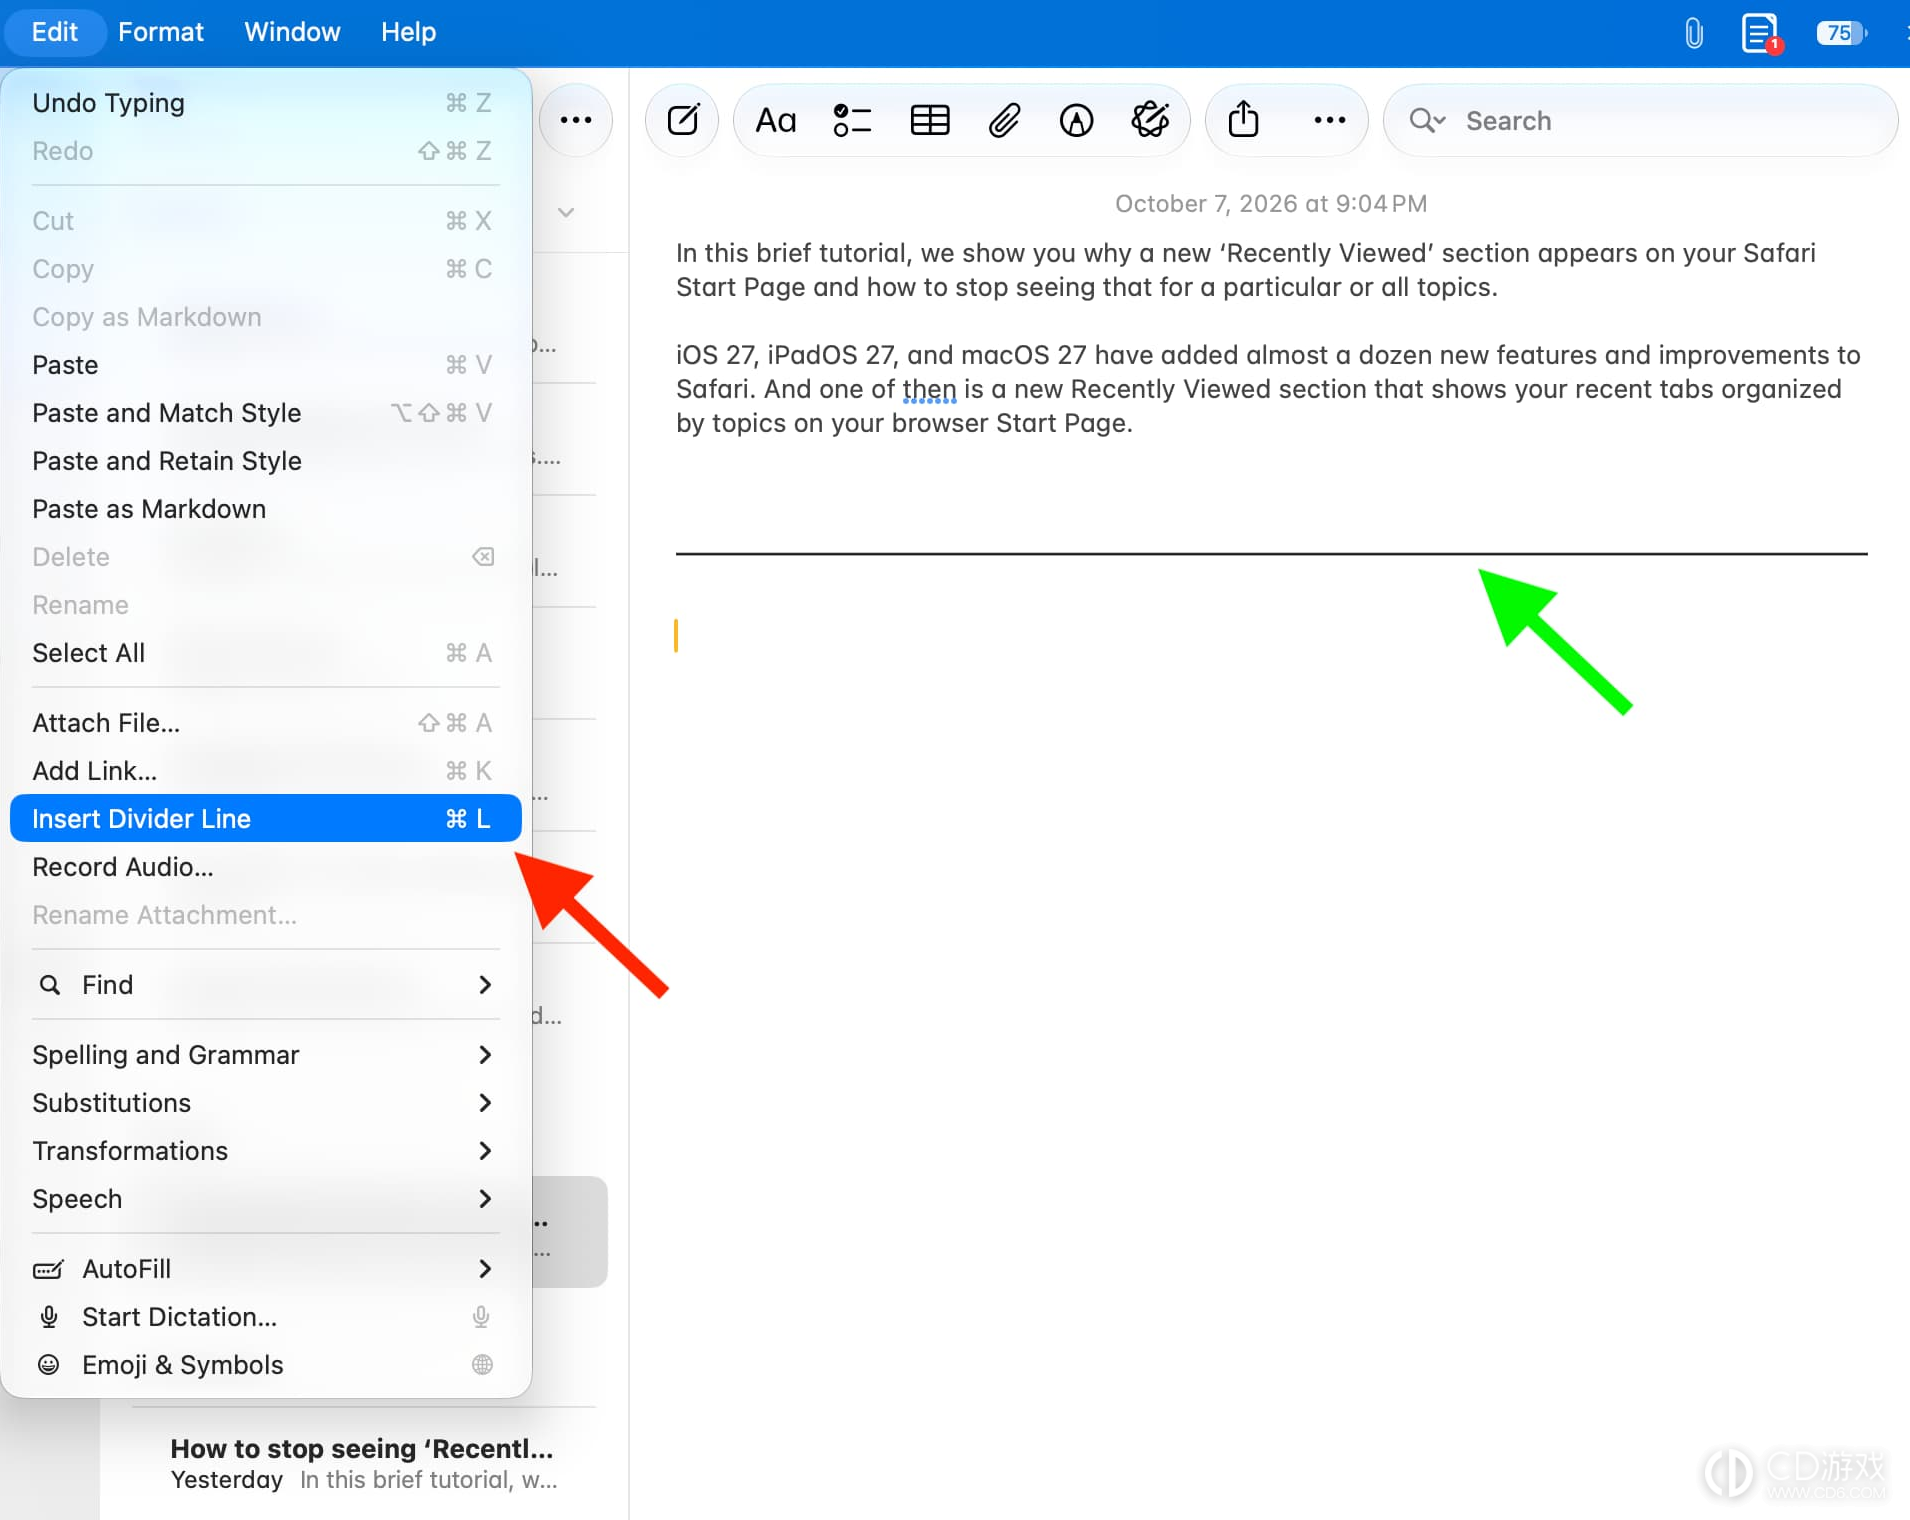Click the writing tools icon in toolbar
The width and height of the screenshot is (1910, 1520).
1150,120
